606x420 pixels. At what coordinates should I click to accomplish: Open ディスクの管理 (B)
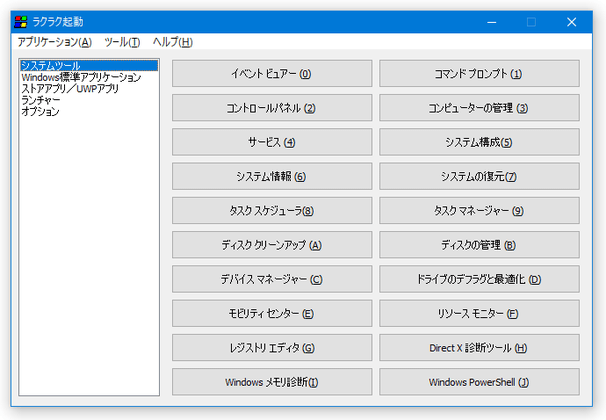pos(479,245)
